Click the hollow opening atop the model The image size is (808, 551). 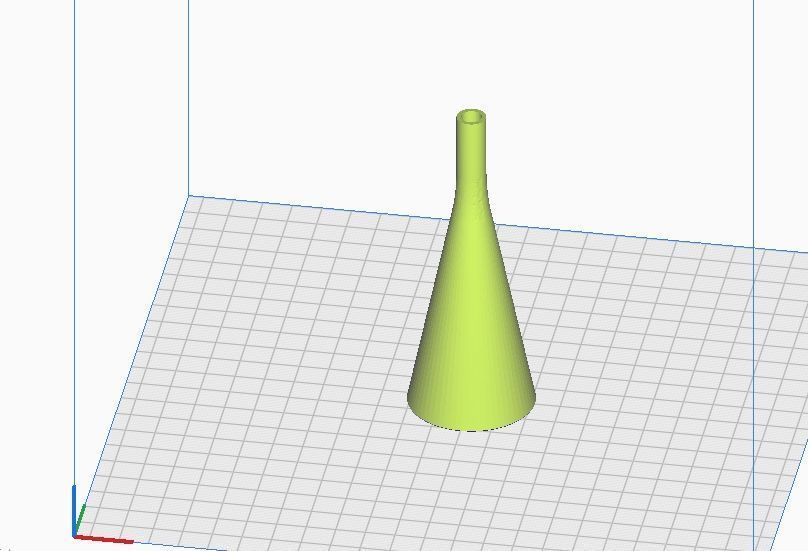tap(471, 117)
